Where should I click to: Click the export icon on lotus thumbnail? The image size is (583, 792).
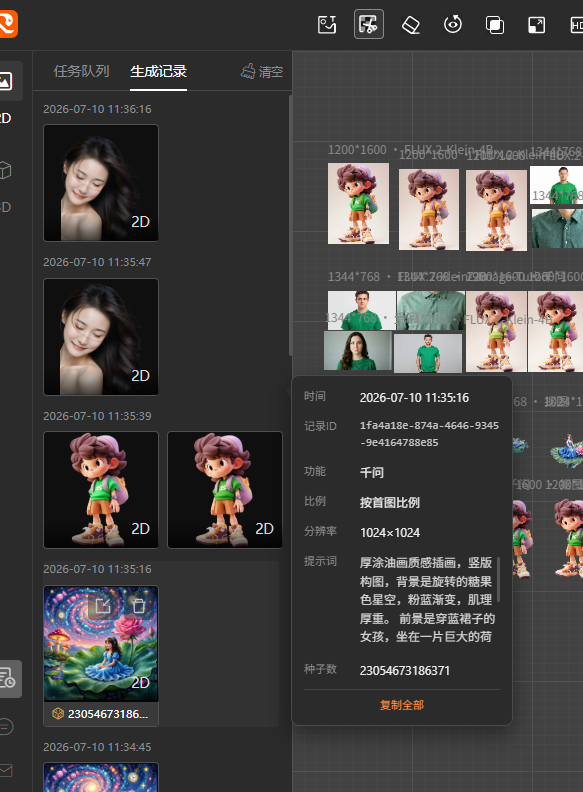(103, 605)
